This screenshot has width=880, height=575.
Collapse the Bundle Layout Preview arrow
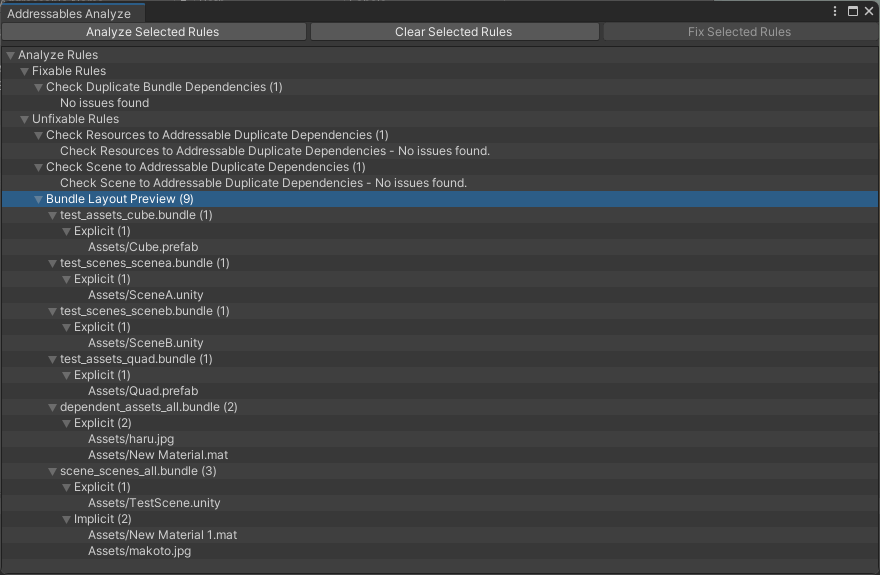coord(38,200)
